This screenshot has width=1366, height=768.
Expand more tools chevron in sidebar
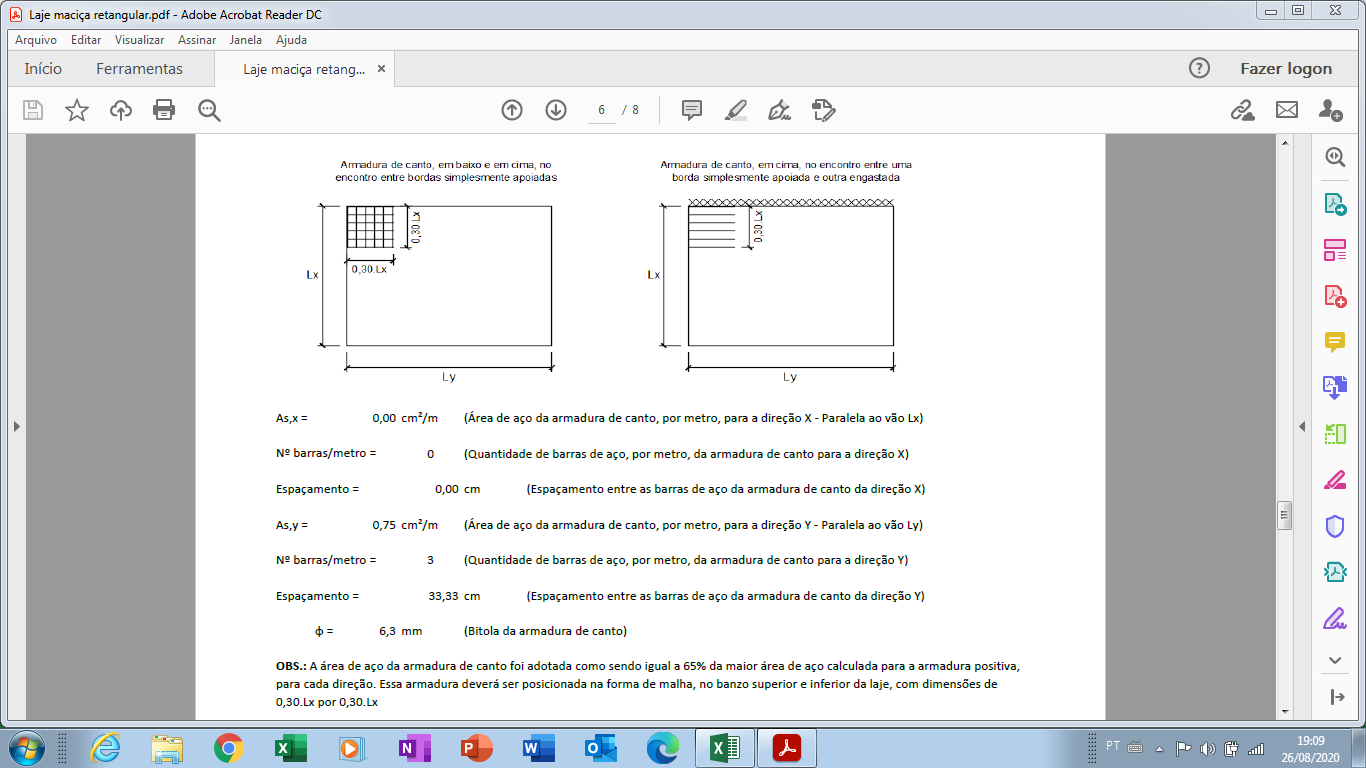pyautogui.click(x=1335, y=660)
